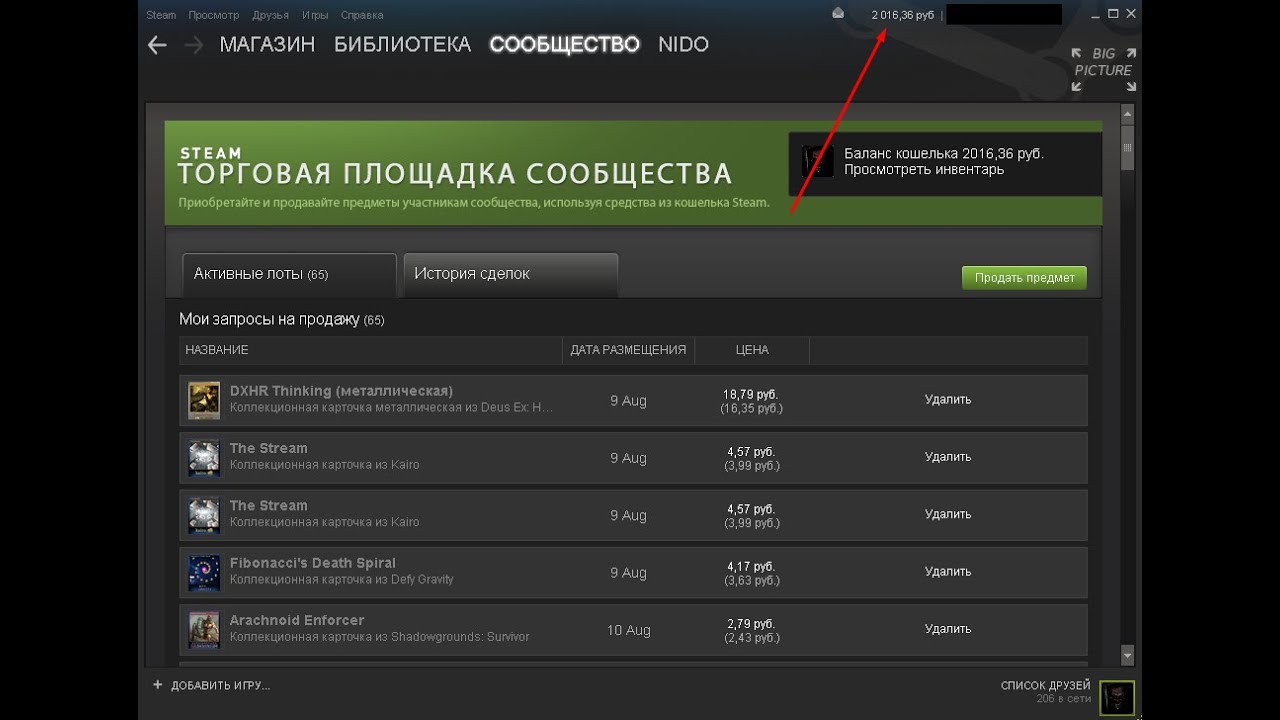Open СПИСОК ДРУЗЕЙ text

[x=1045, y=686]
